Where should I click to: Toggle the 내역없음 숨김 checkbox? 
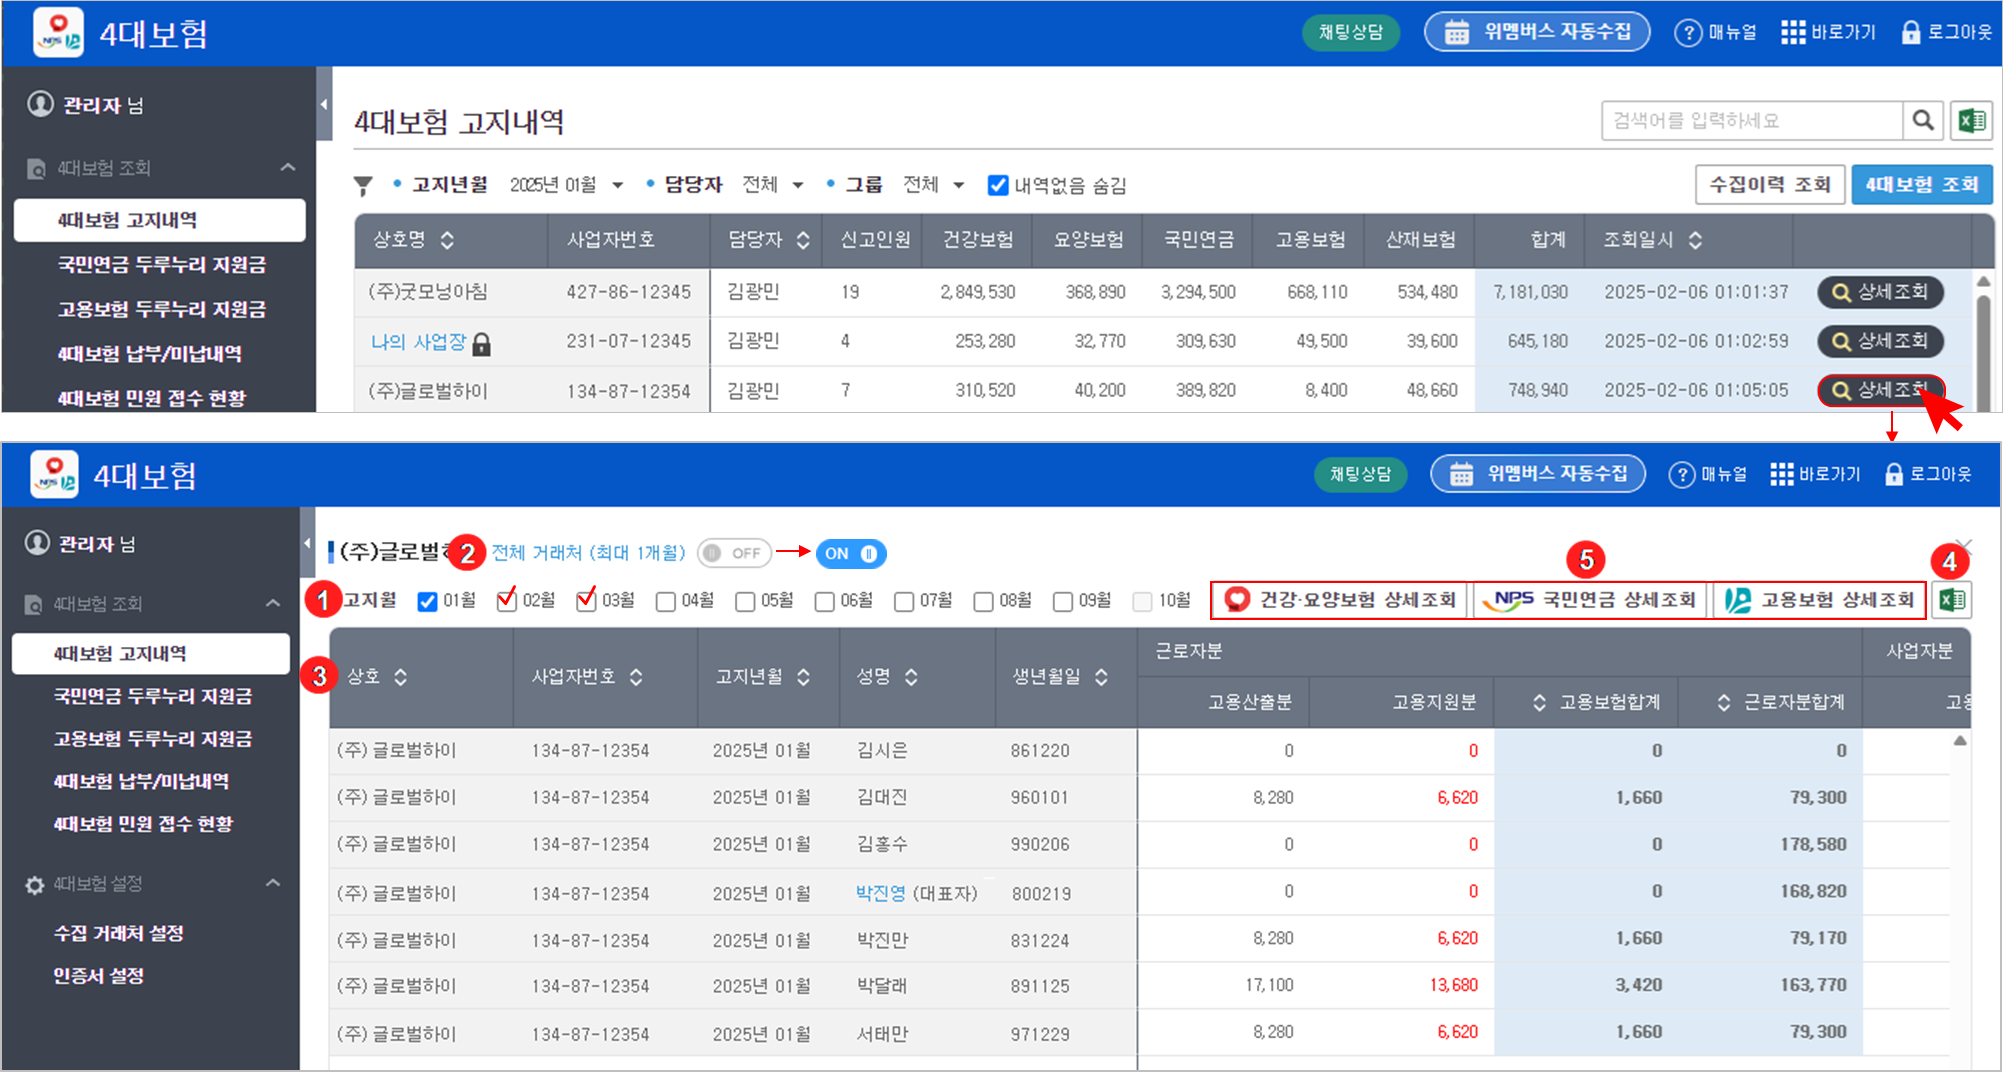pos(997,185)
